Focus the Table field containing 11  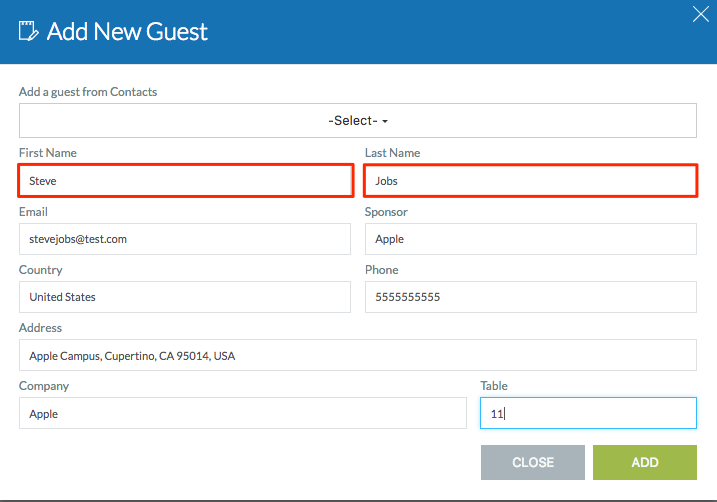[588, 413]
